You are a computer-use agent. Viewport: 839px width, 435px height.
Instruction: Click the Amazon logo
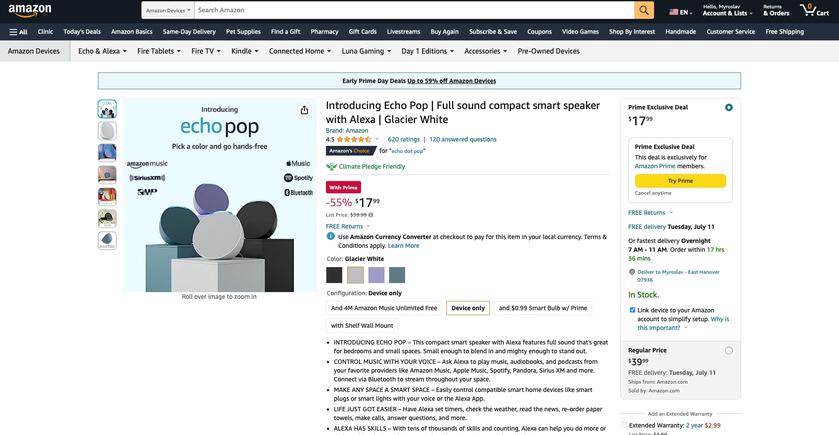point(29,11)
